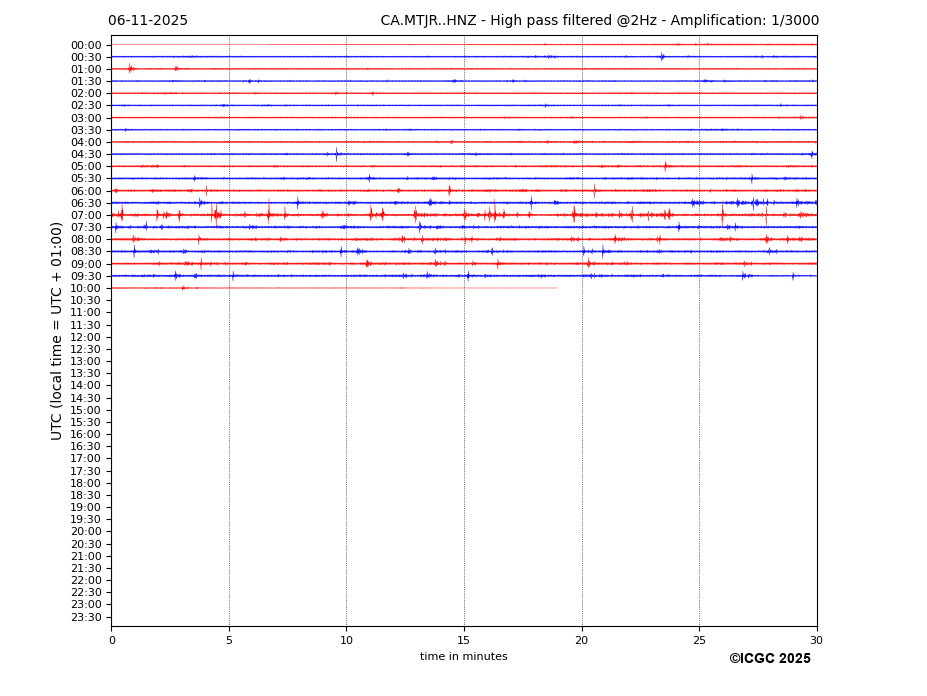927x696 pixels.
Task: Click the 5 tick on minutes axis
Action: pos(229,640)
